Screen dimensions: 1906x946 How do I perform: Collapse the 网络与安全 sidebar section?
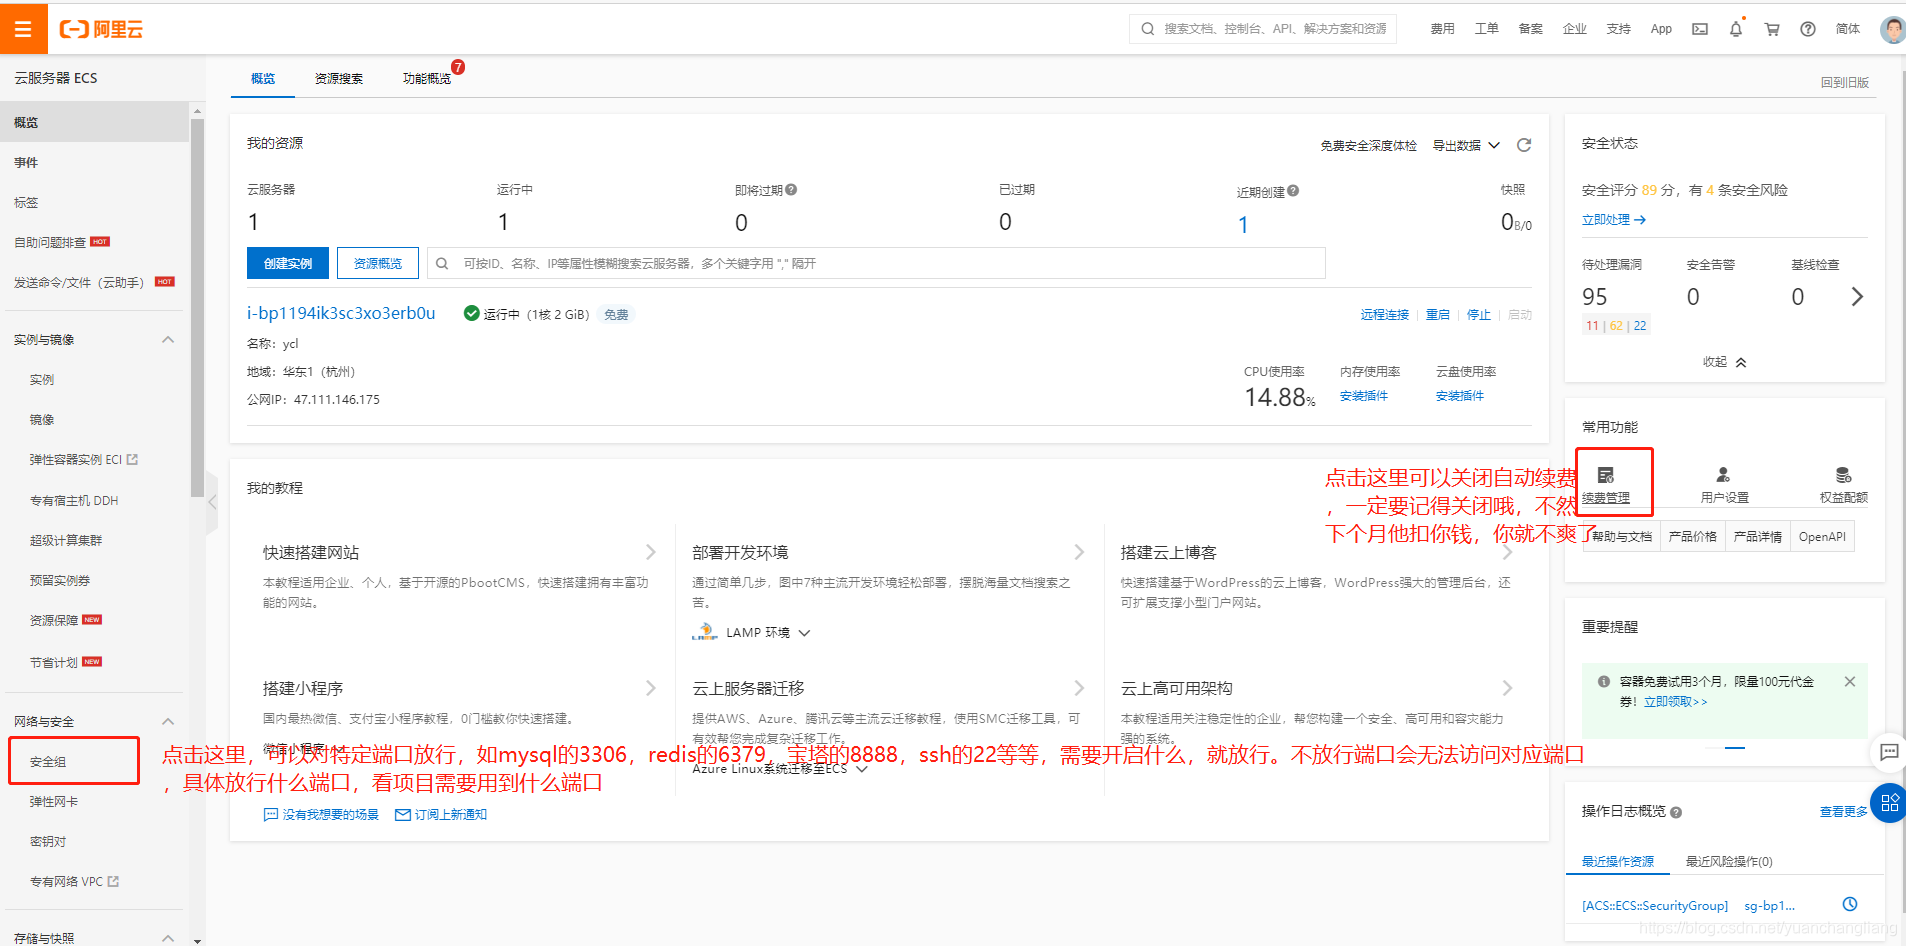pos(168,721)
